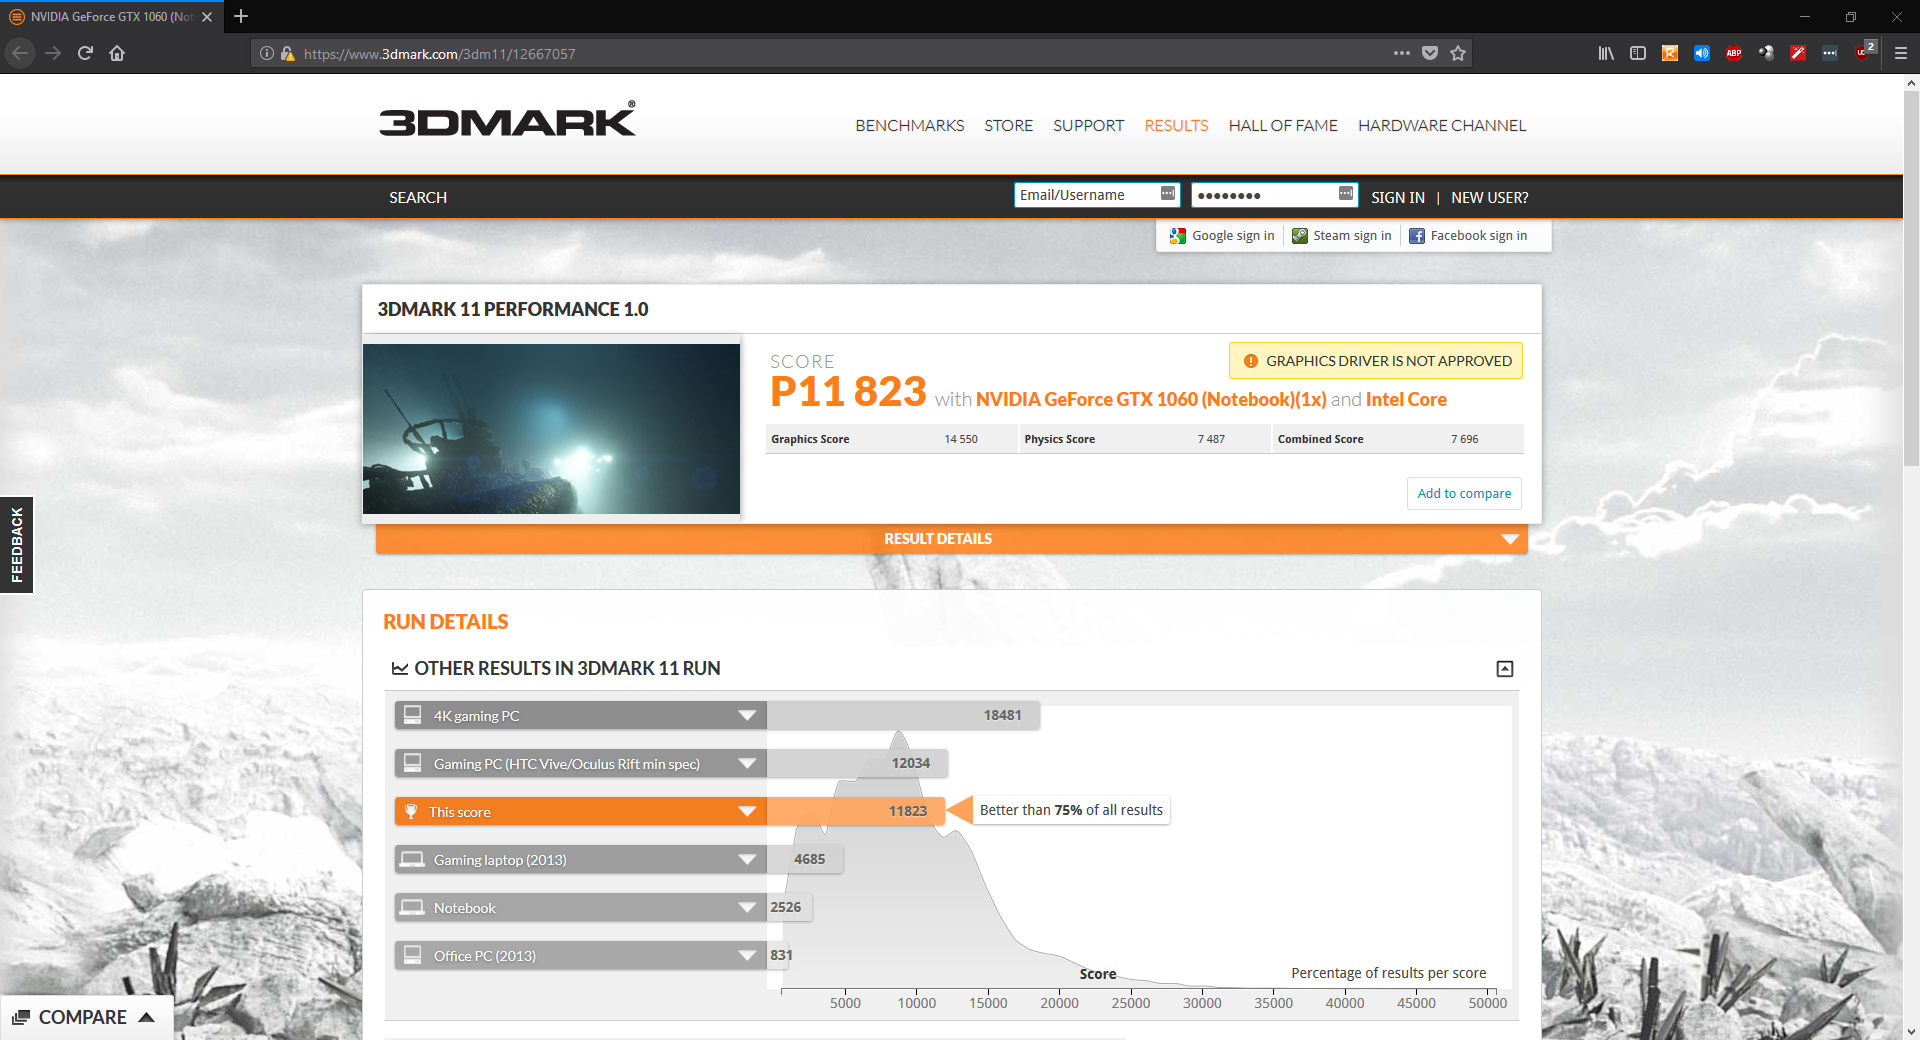1920x1040 pixels.
Task: Click the Run Details heading
Action: [x=446, y=622]
